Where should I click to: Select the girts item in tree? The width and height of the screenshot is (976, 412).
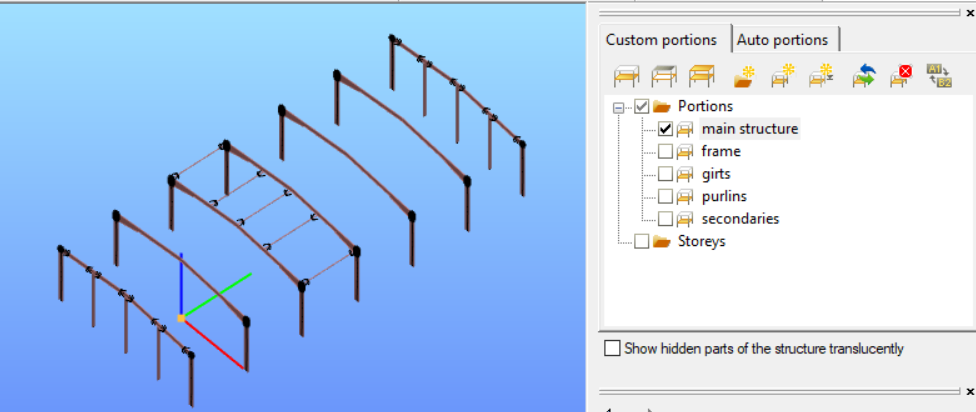click(716, 174)
